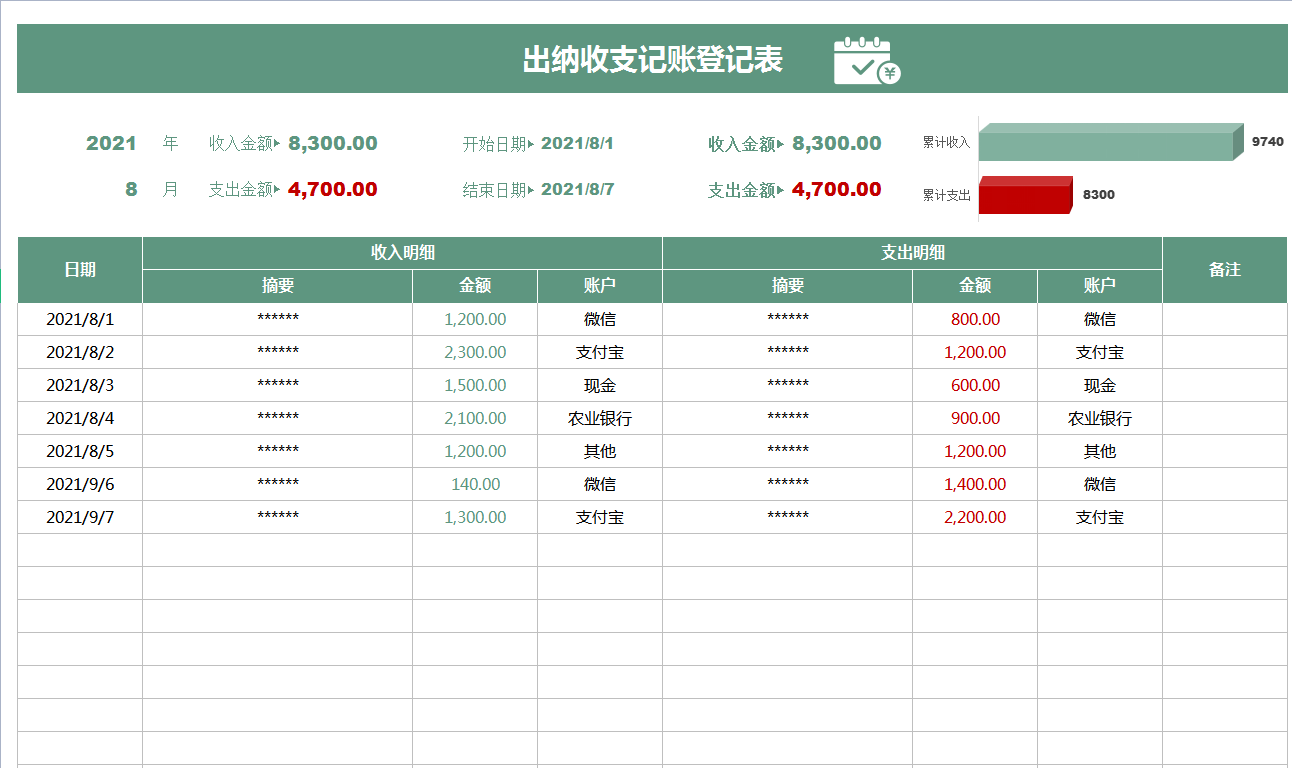This screenshot has width=1292, height=768.
Task: Click the 累计支出 chart axis label
Action: click(946, 195)
